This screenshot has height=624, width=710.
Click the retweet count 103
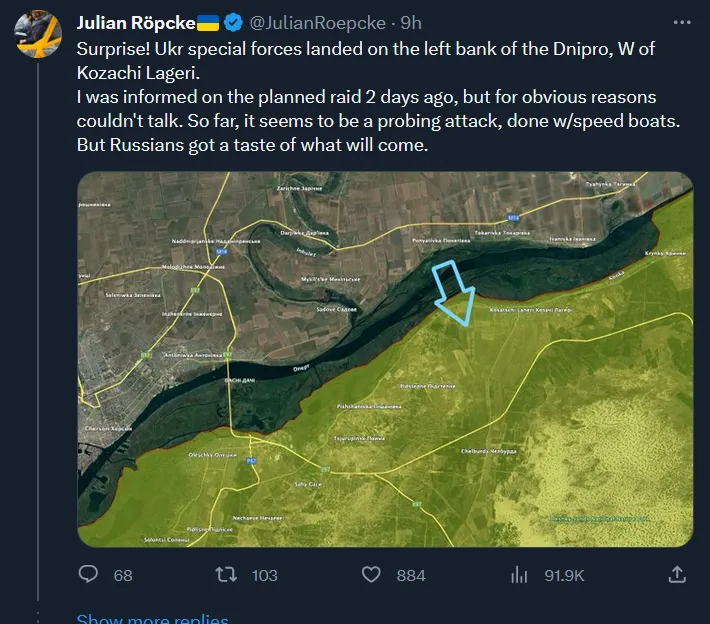pos(264,575)
